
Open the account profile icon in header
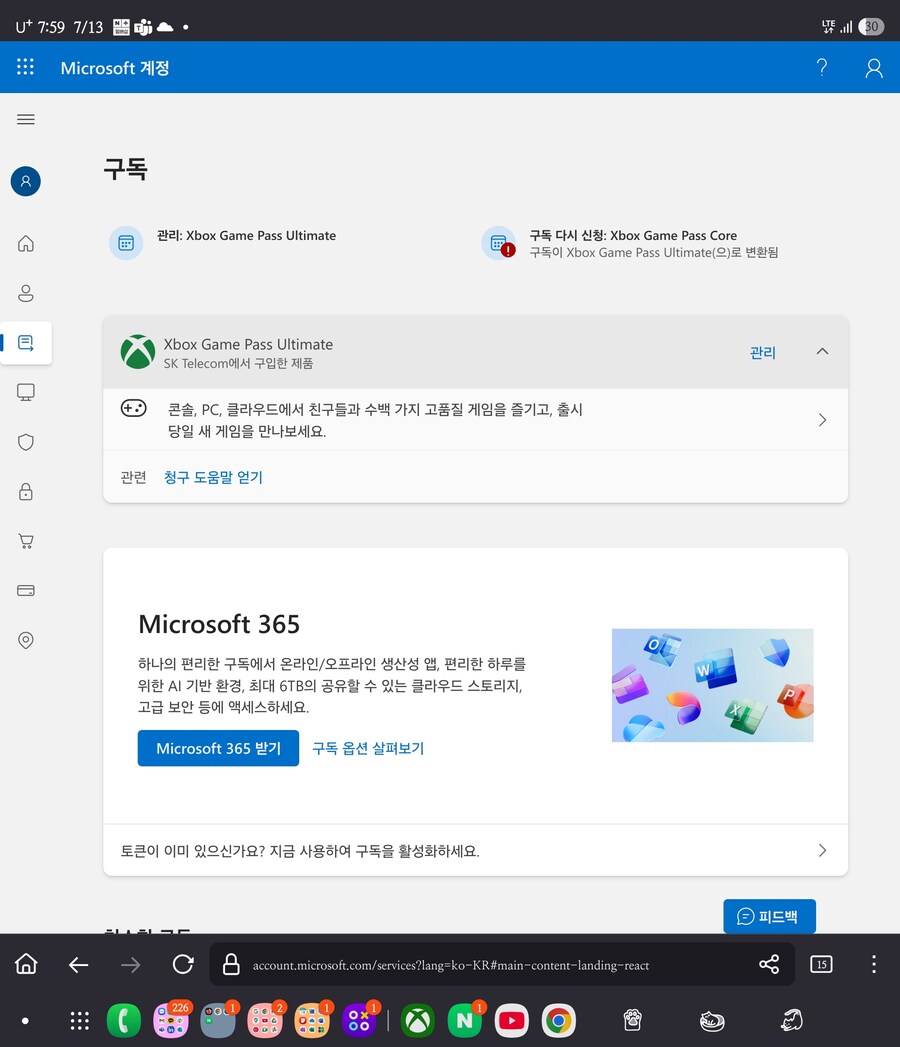[x=874, y=67]
